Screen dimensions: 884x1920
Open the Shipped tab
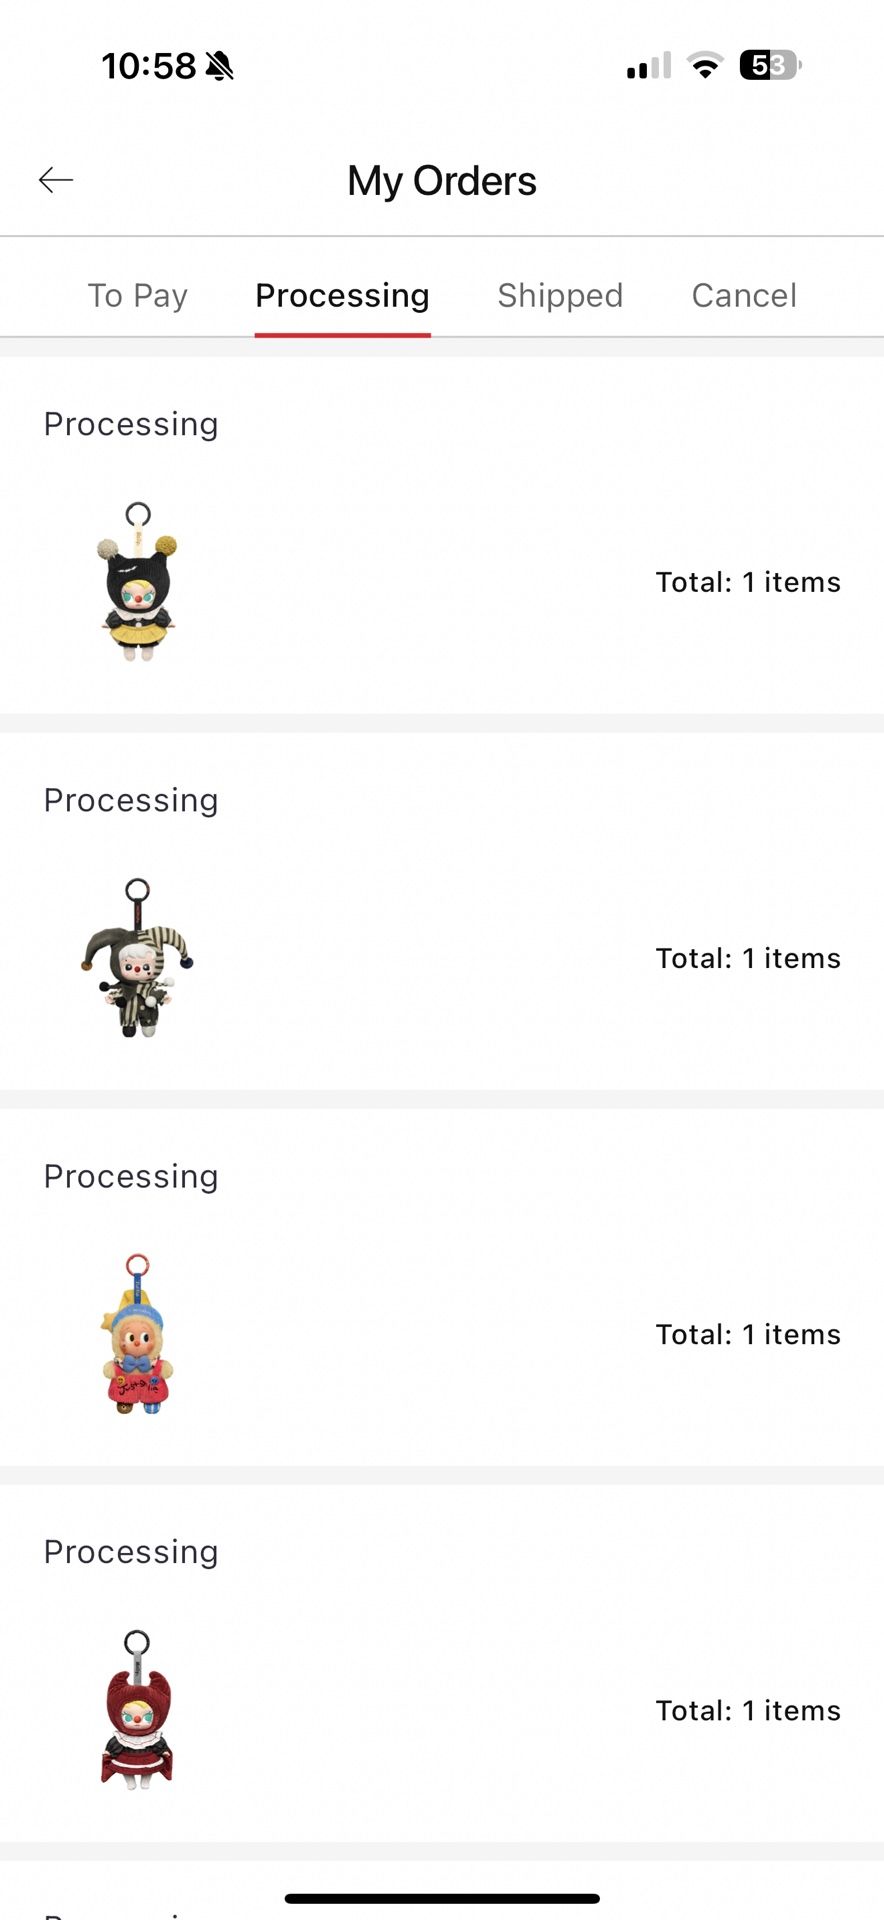pyautogui.click(x=560, y=295)
